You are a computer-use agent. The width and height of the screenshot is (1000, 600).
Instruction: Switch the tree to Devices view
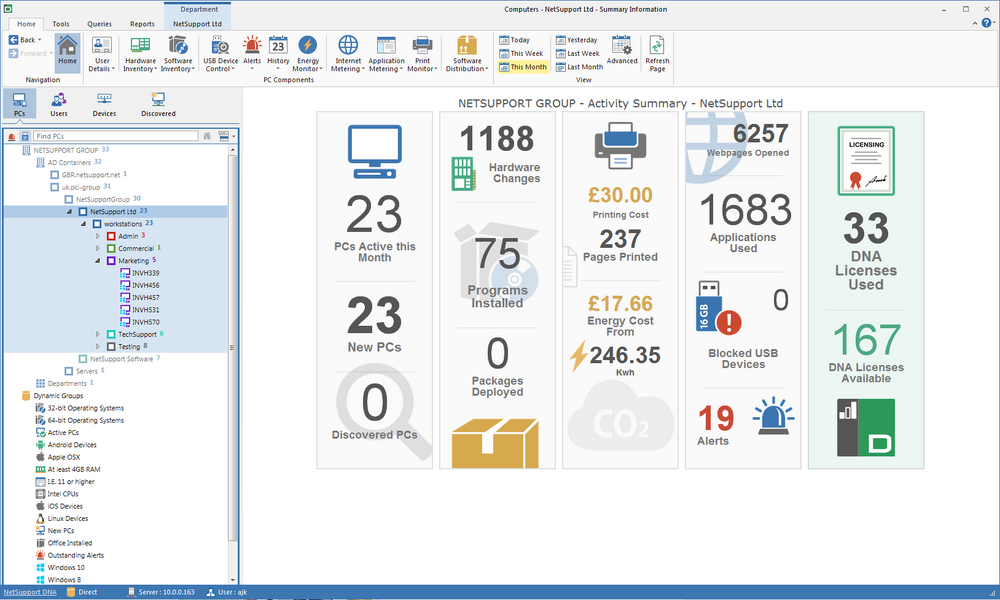(104, 105)
